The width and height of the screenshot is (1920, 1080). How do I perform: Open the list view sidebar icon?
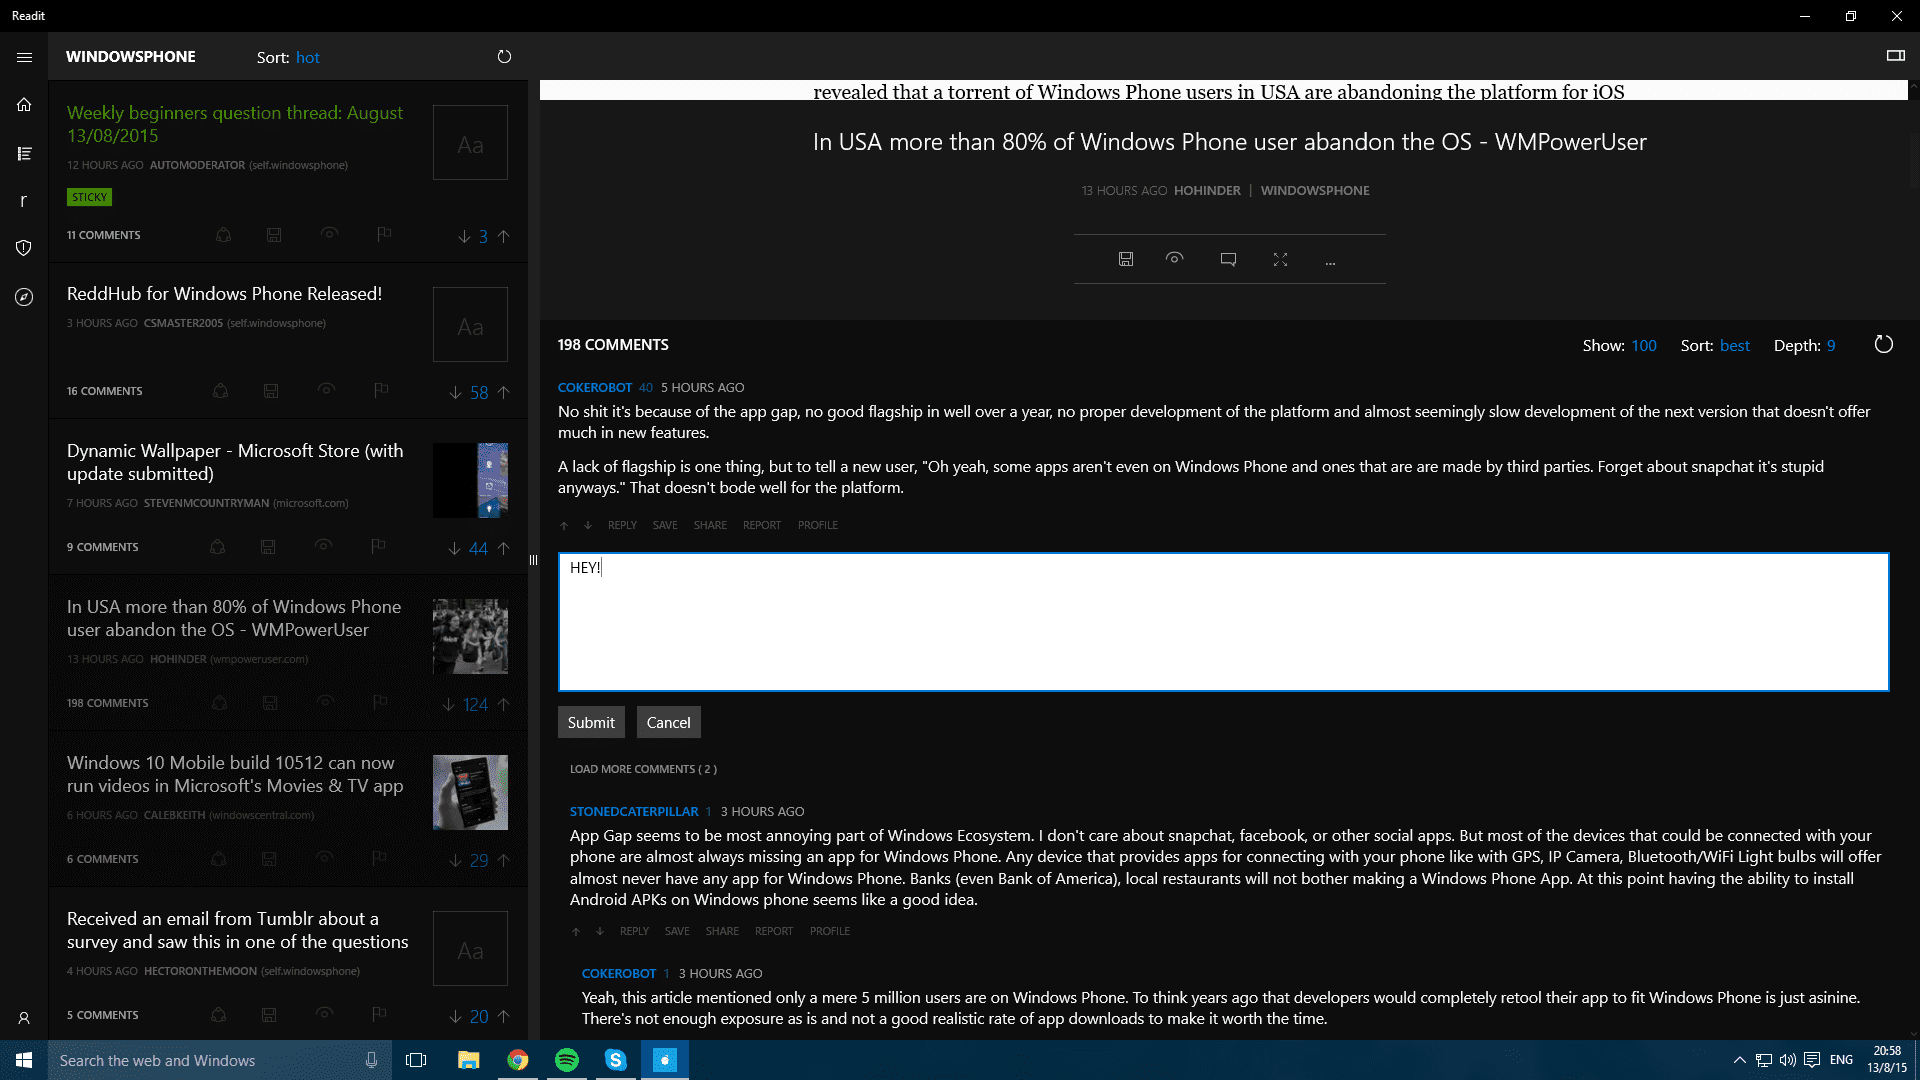[x=24, y=153]
